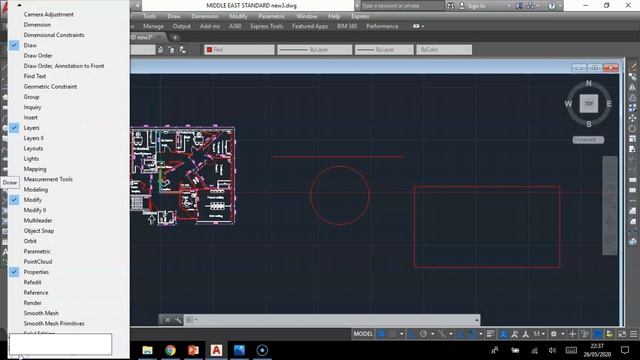Click the command line customize wrench icon
640x360 pixels.
[178, 320]
